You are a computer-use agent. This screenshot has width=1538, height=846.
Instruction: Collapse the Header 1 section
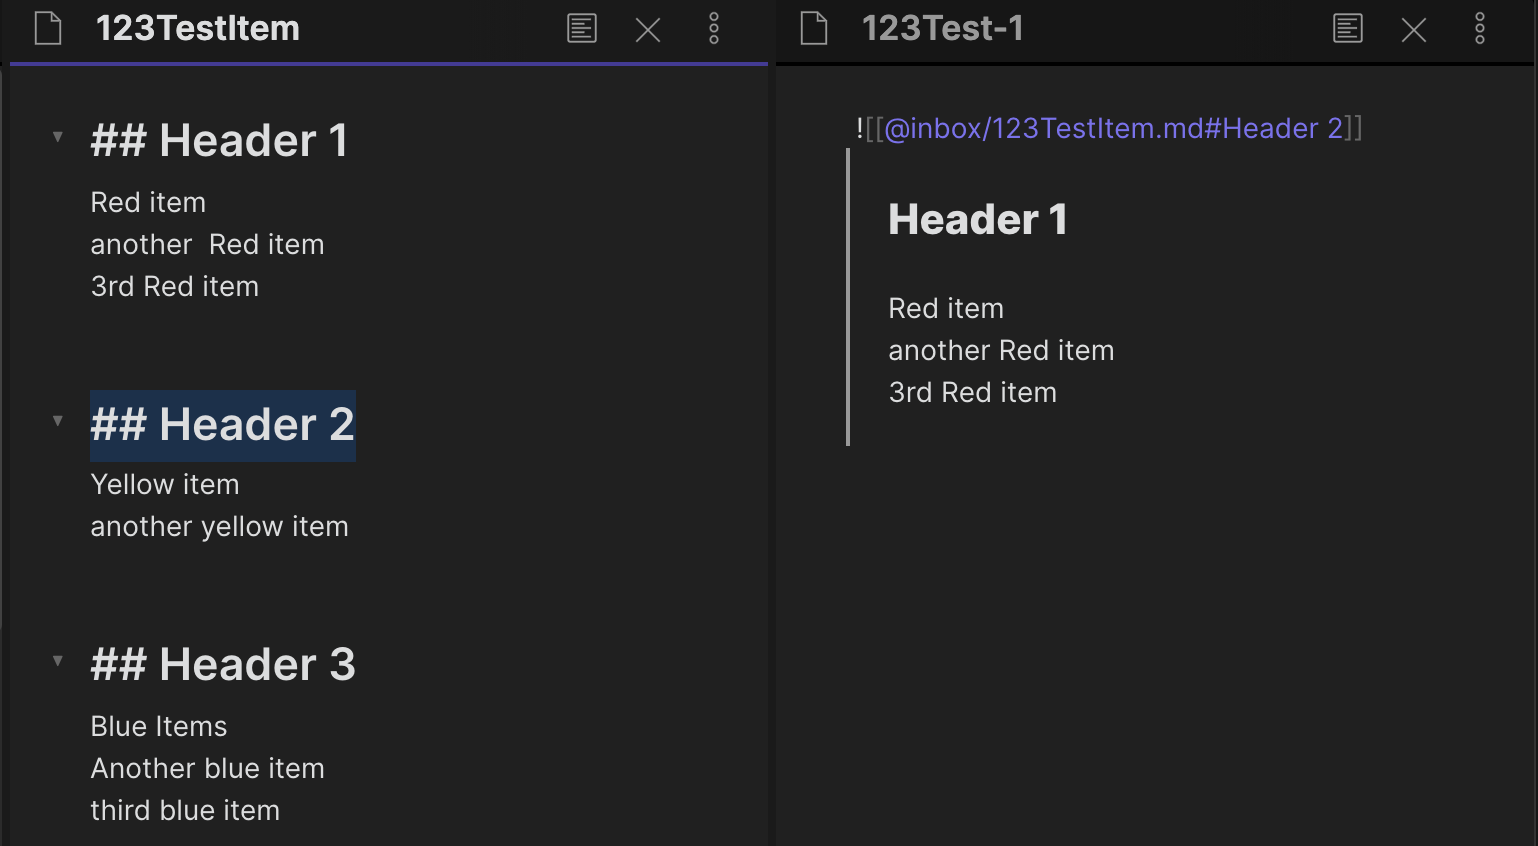(x=57, y=136)
